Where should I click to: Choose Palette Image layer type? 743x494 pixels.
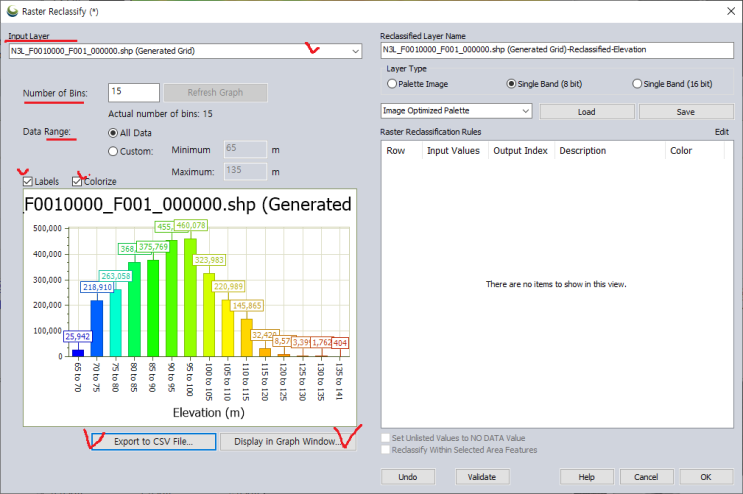click(x=392, y=84)
